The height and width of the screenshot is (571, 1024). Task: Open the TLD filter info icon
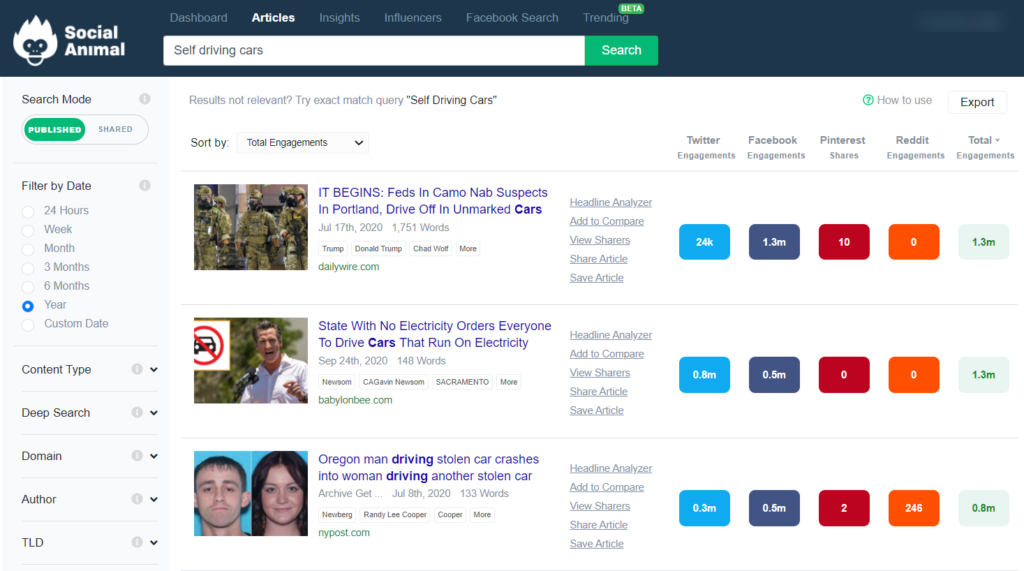coord(136,542)
